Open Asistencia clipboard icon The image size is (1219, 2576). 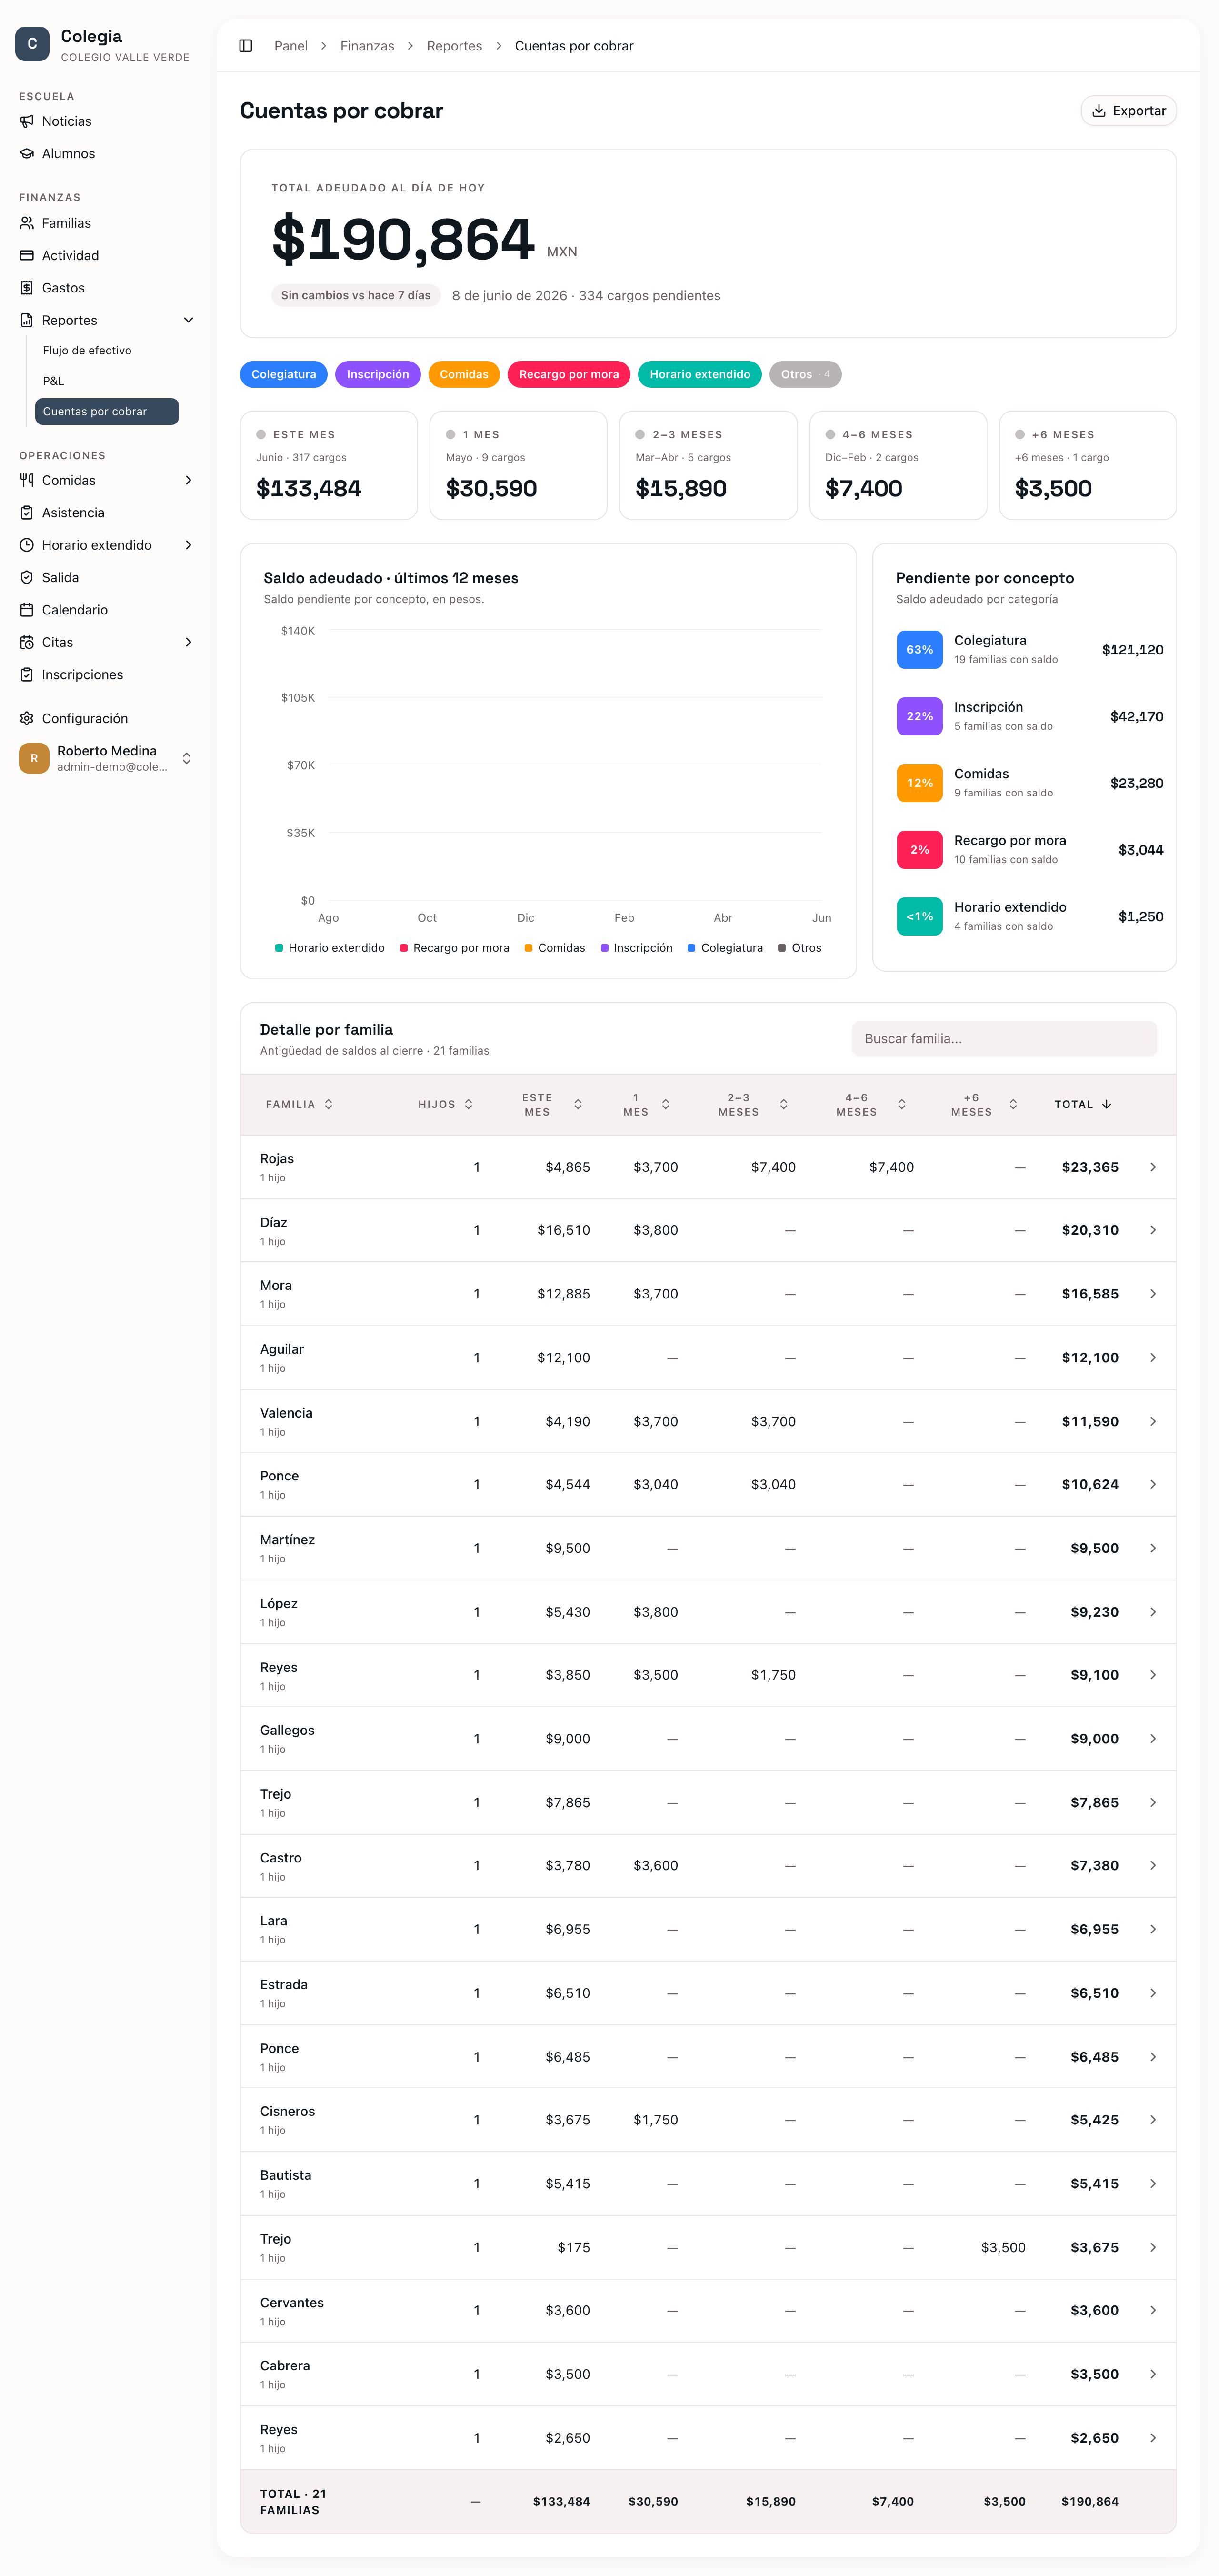tap(27, 513)
